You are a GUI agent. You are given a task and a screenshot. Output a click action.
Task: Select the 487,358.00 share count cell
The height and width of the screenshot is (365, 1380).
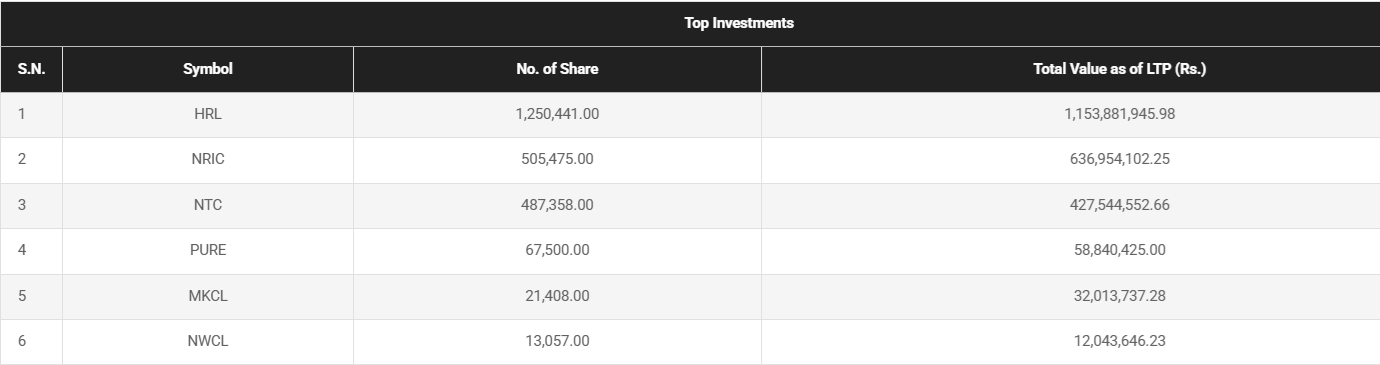[557, 205]
